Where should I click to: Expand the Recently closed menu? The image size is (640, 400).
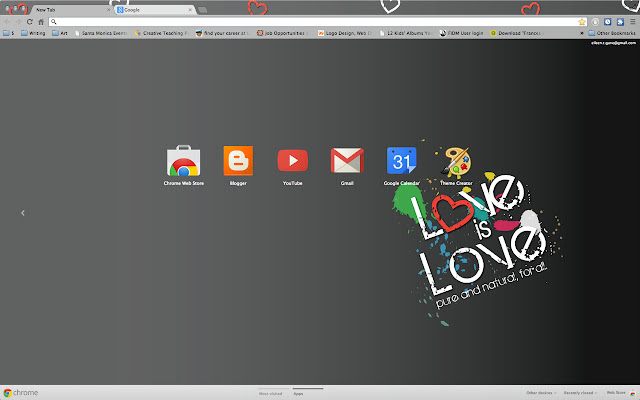pos(580,393)
